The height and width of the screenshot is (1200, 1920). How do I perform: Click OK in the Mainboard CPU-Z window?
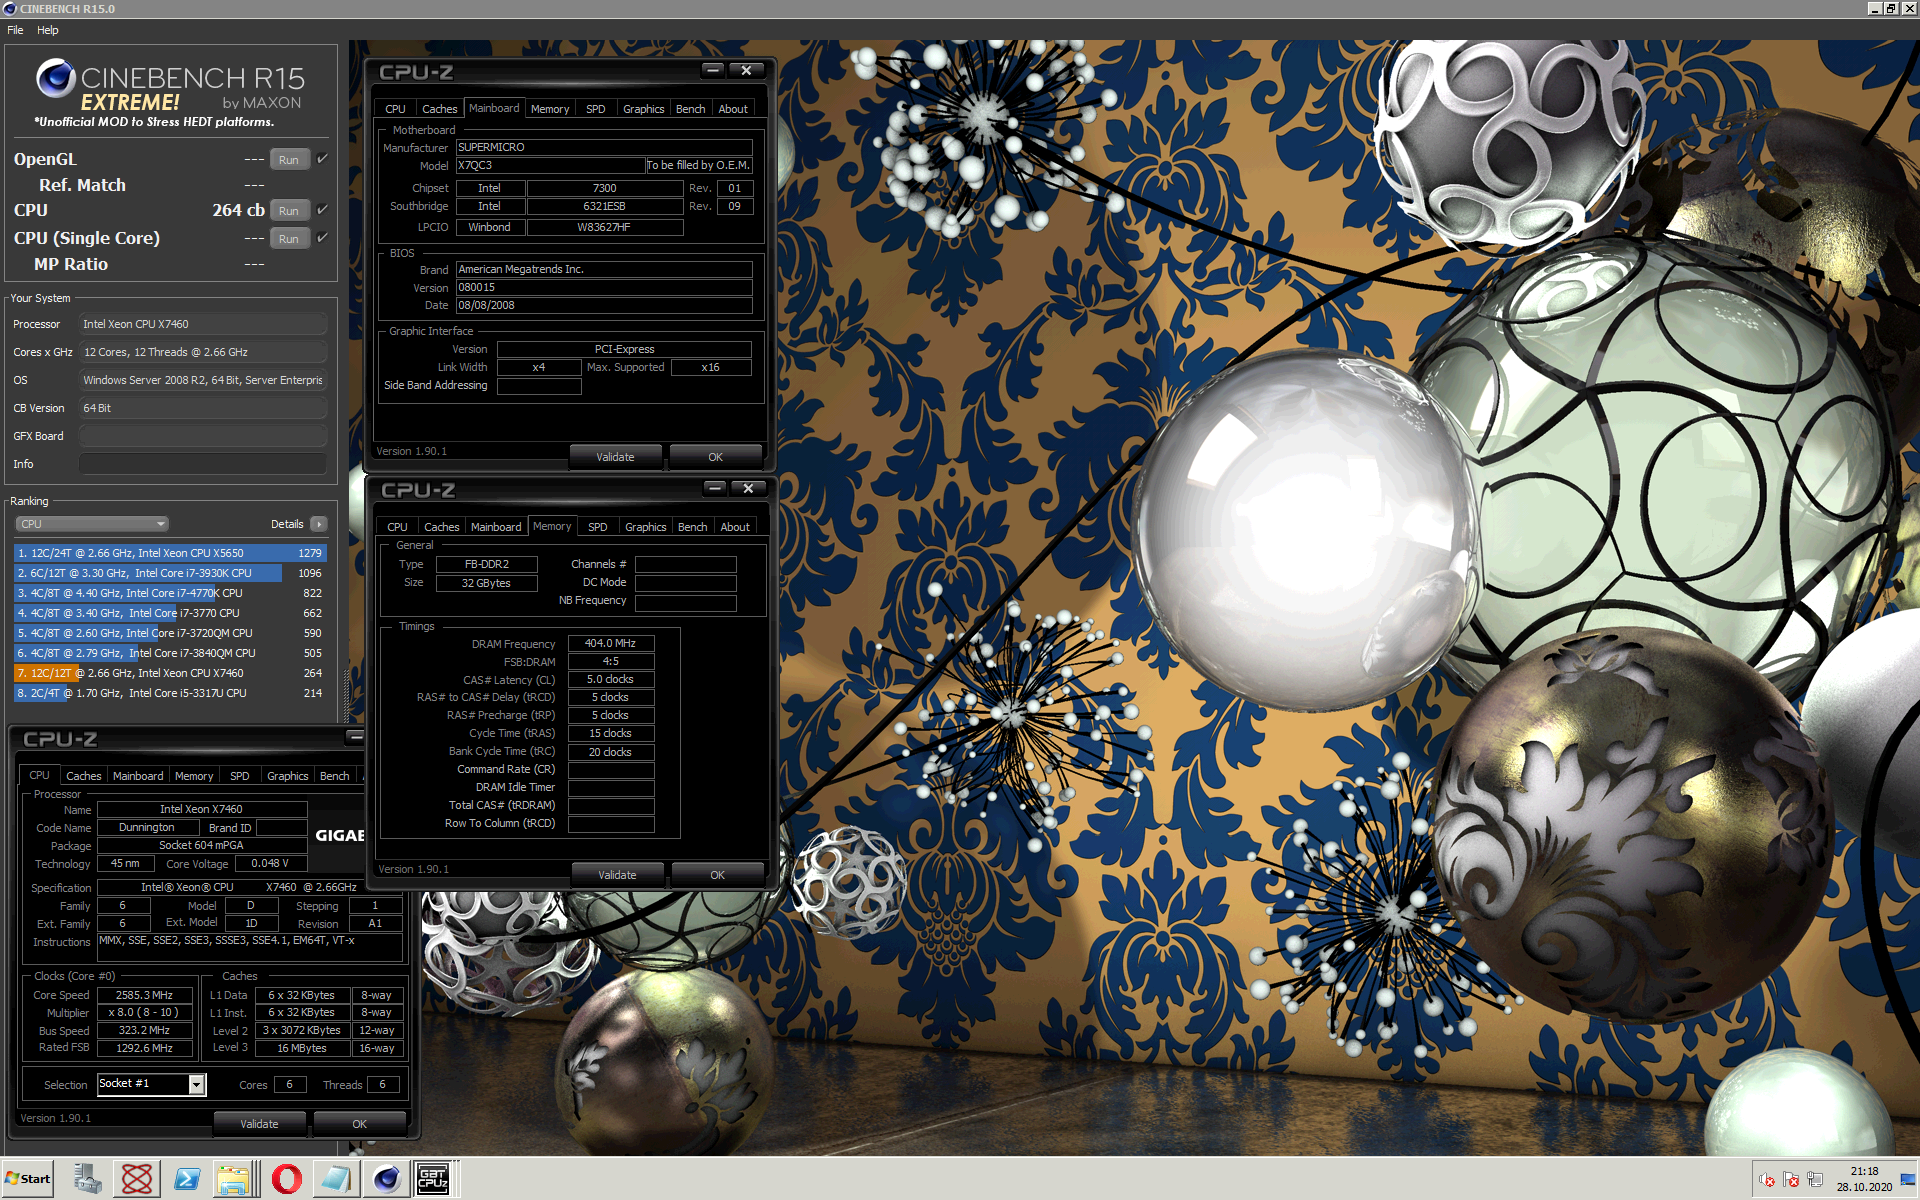tap(715, 457)
